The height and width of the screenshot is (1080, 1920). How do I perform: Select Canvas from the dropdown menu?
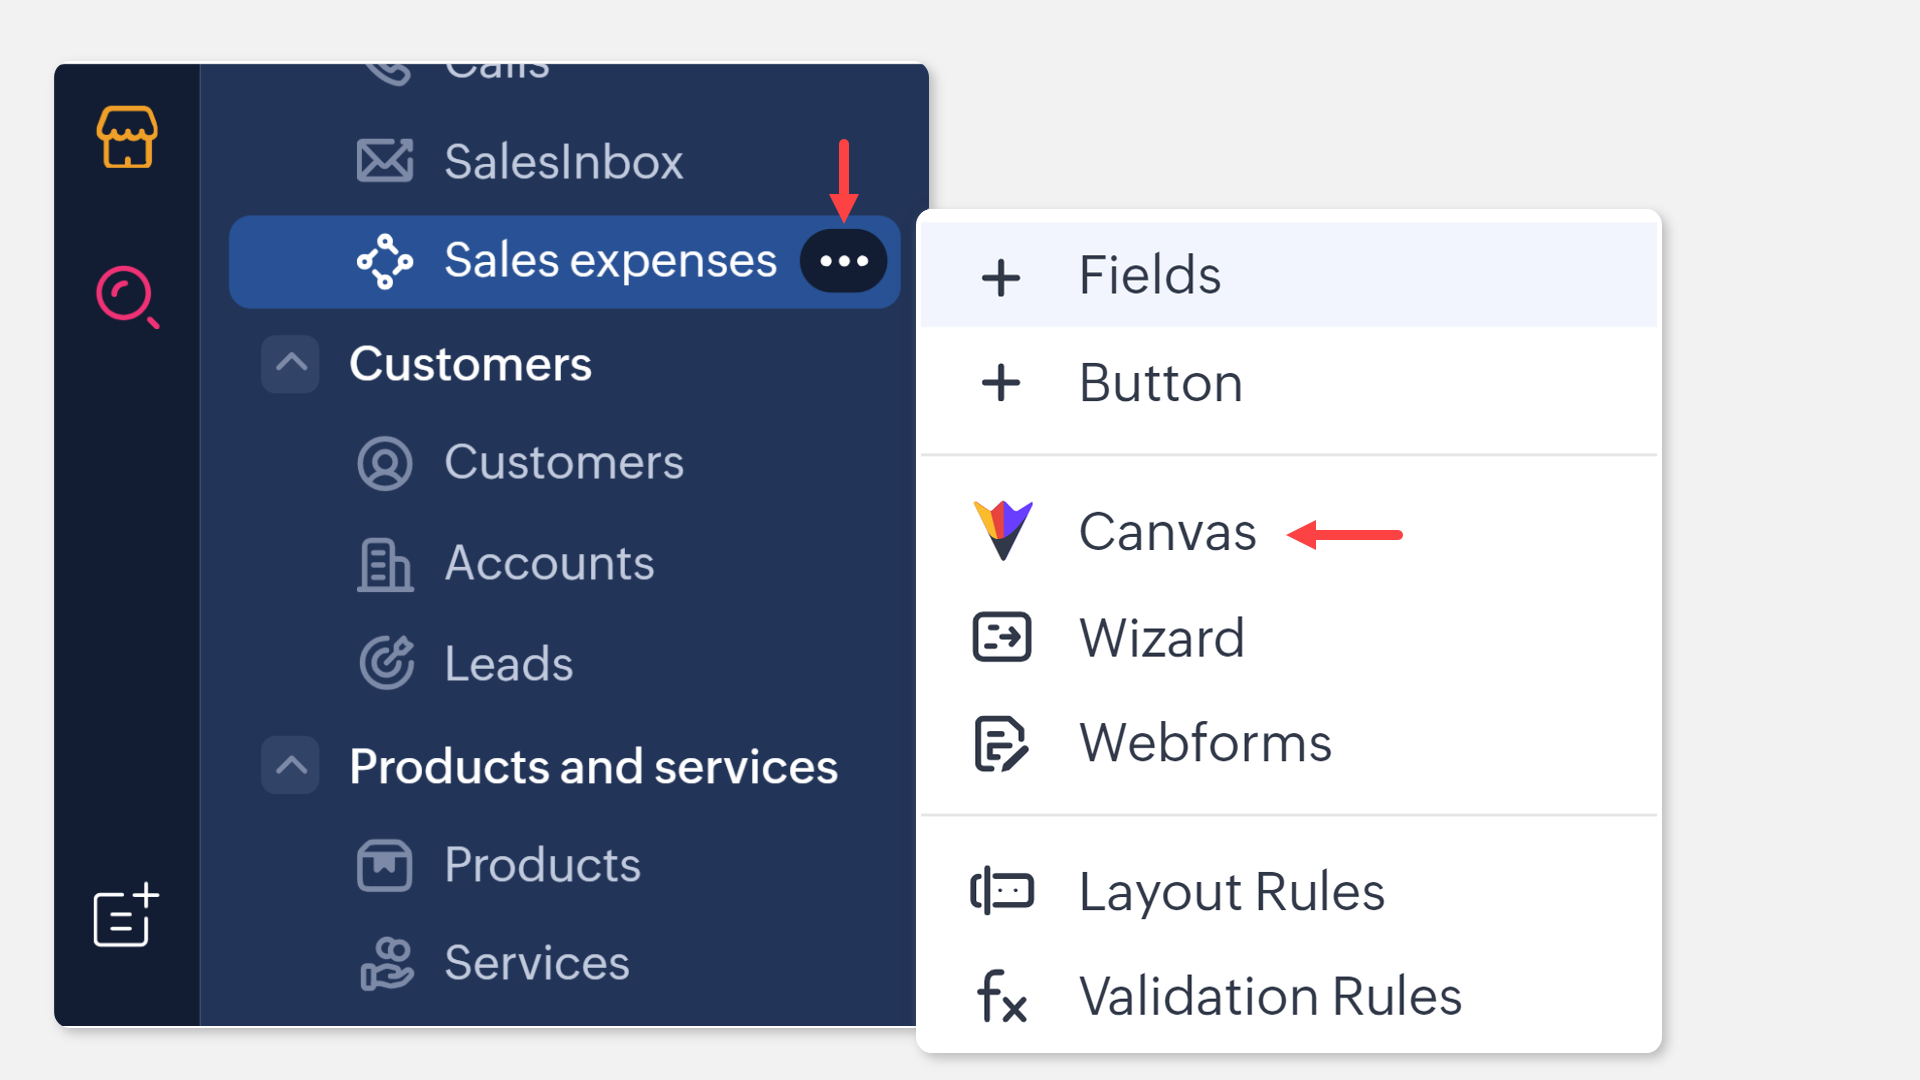pos(1167,531)
